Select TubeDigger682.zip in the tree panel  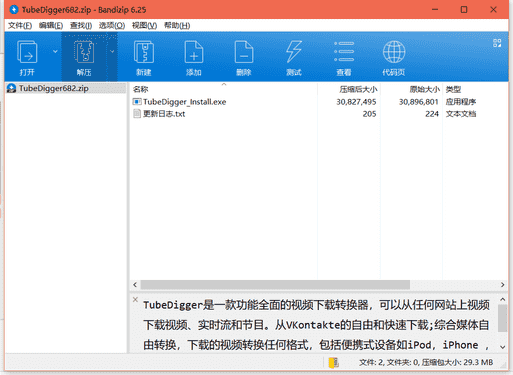coord(66,88)
